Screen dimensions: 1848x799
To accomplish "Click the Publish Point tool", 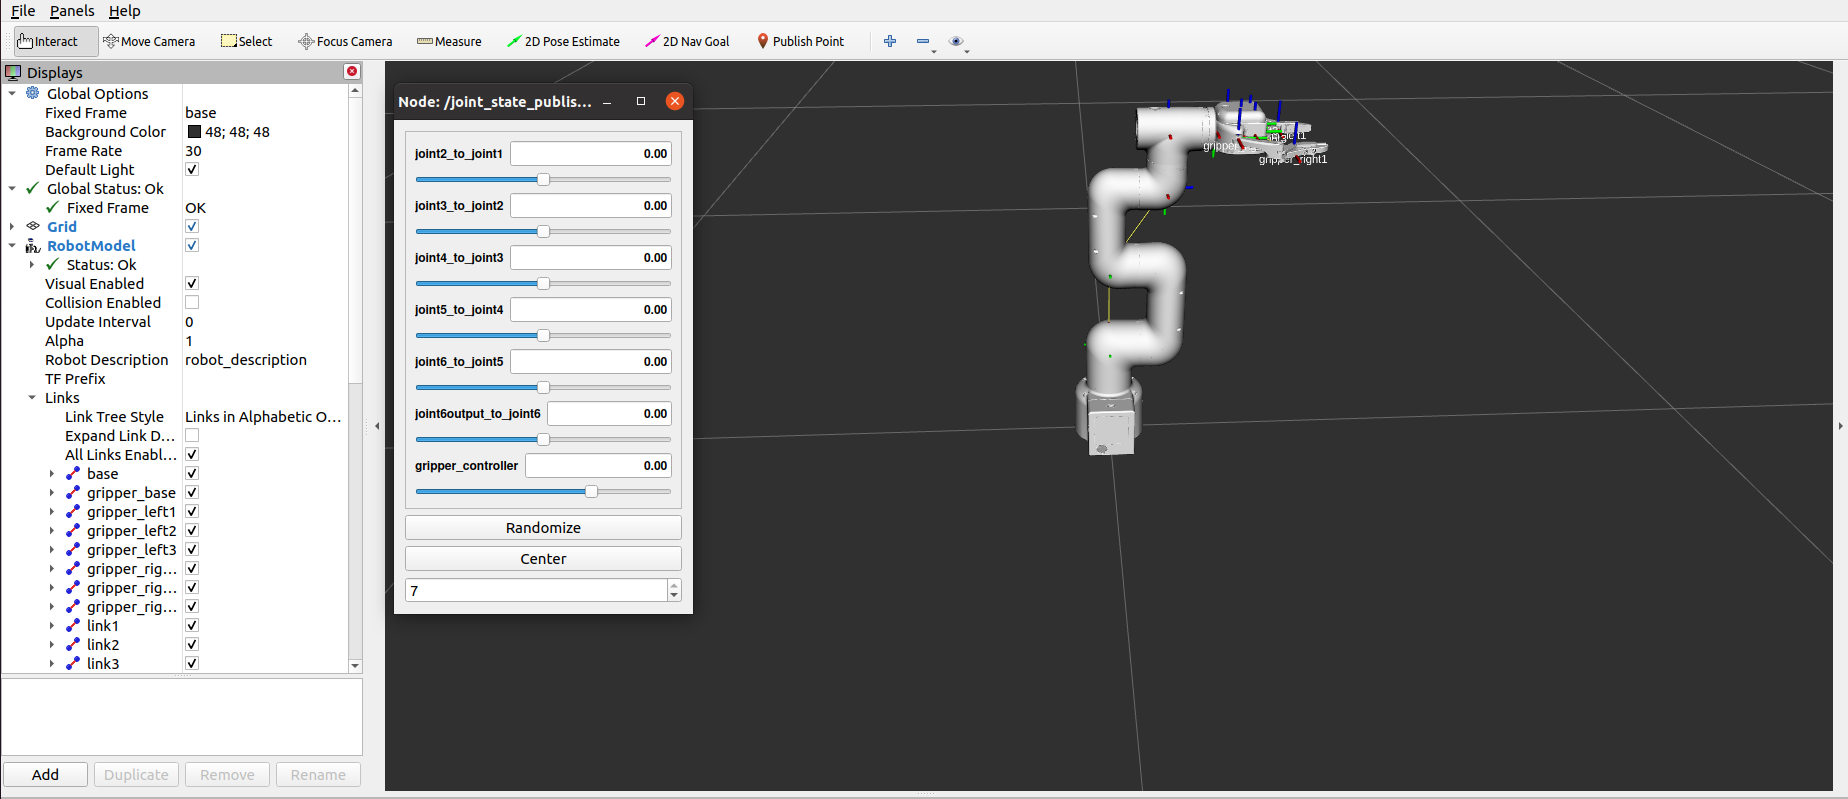I will (x=800, y=41).
